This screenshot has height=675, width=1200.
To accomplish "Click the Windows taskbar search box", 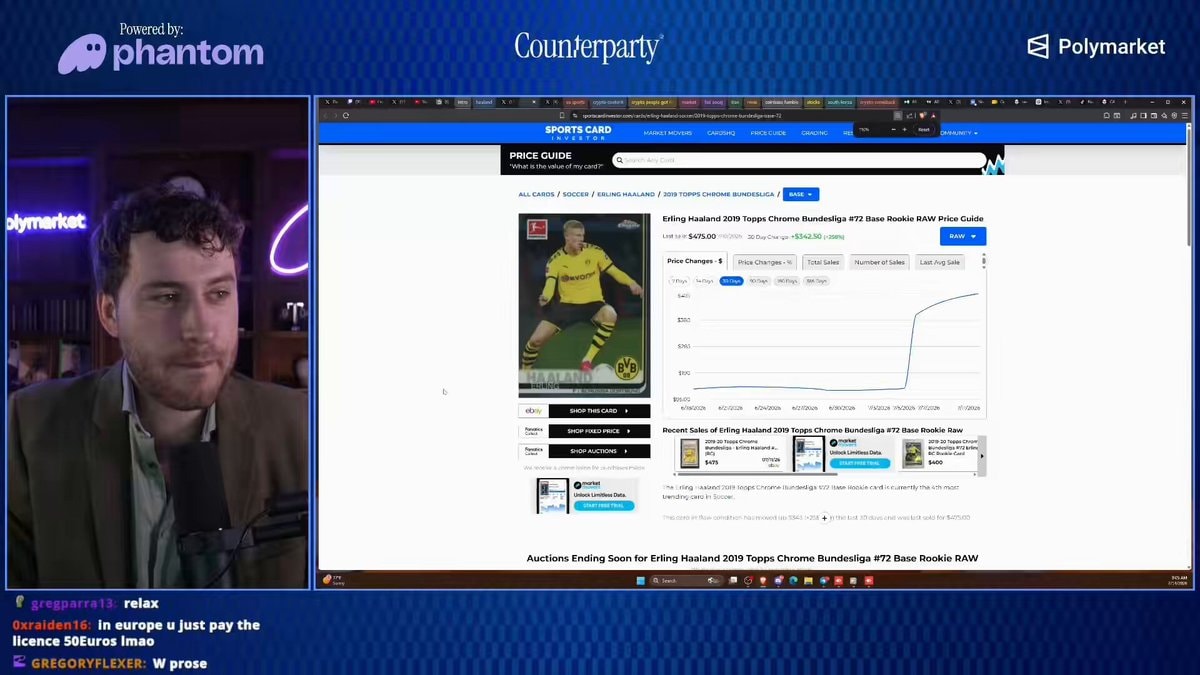I will click(x=688, y=580).
